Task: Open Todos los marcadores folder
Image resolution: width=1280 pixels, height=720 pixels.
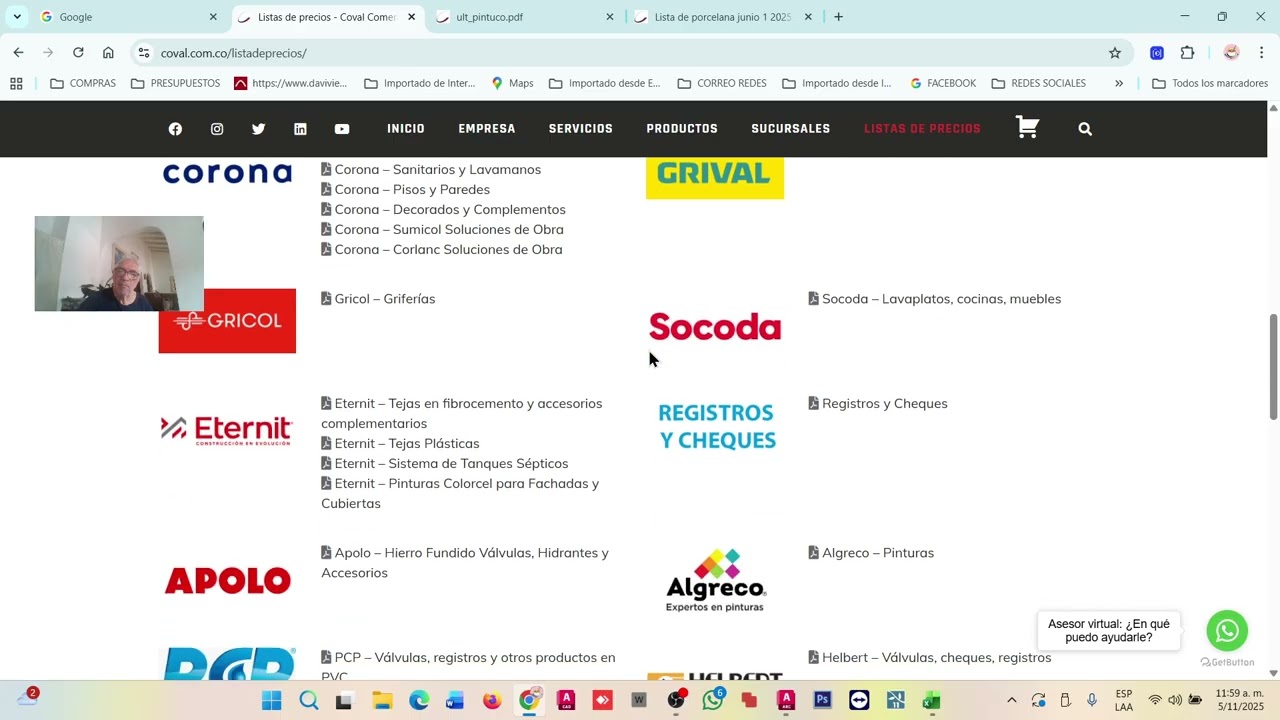Action: [x=1210, y=83]
